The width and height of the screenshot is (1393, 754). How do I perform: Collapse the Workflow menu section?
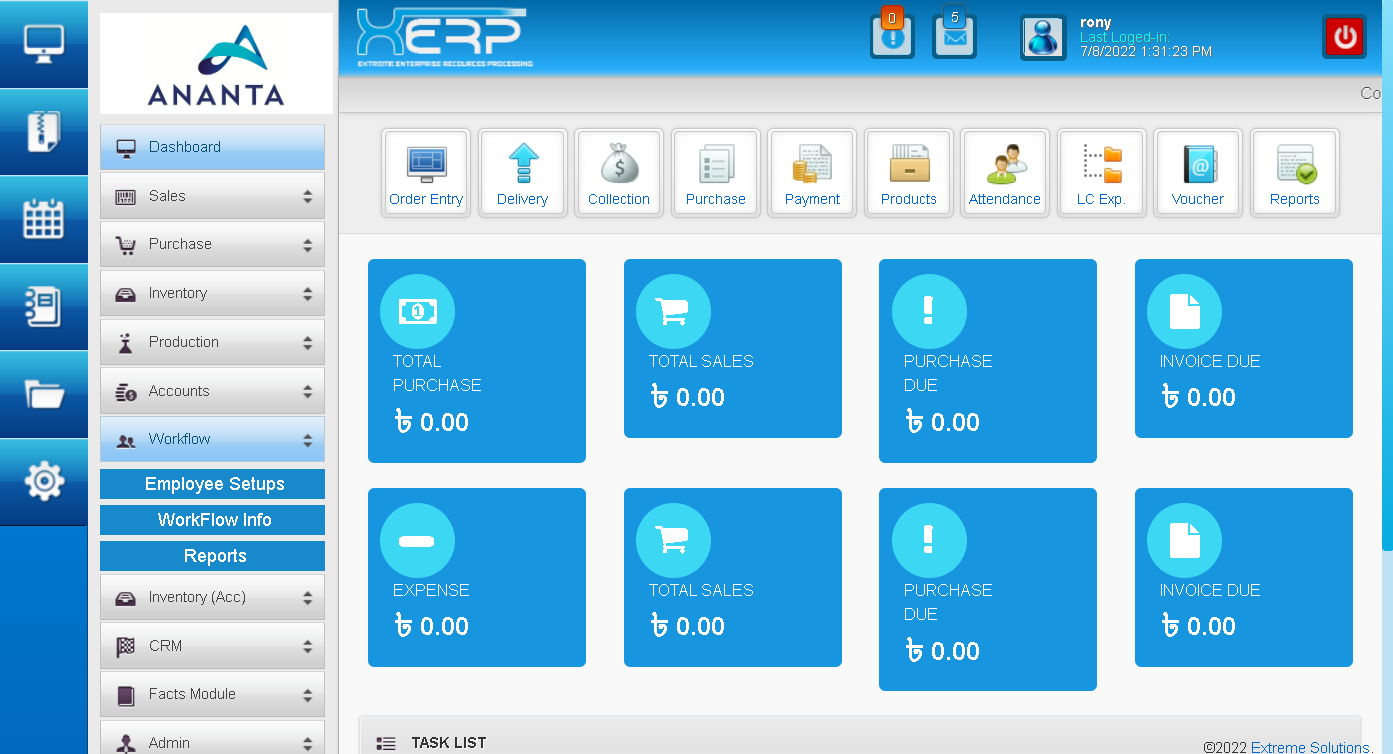tap(212, 439)
